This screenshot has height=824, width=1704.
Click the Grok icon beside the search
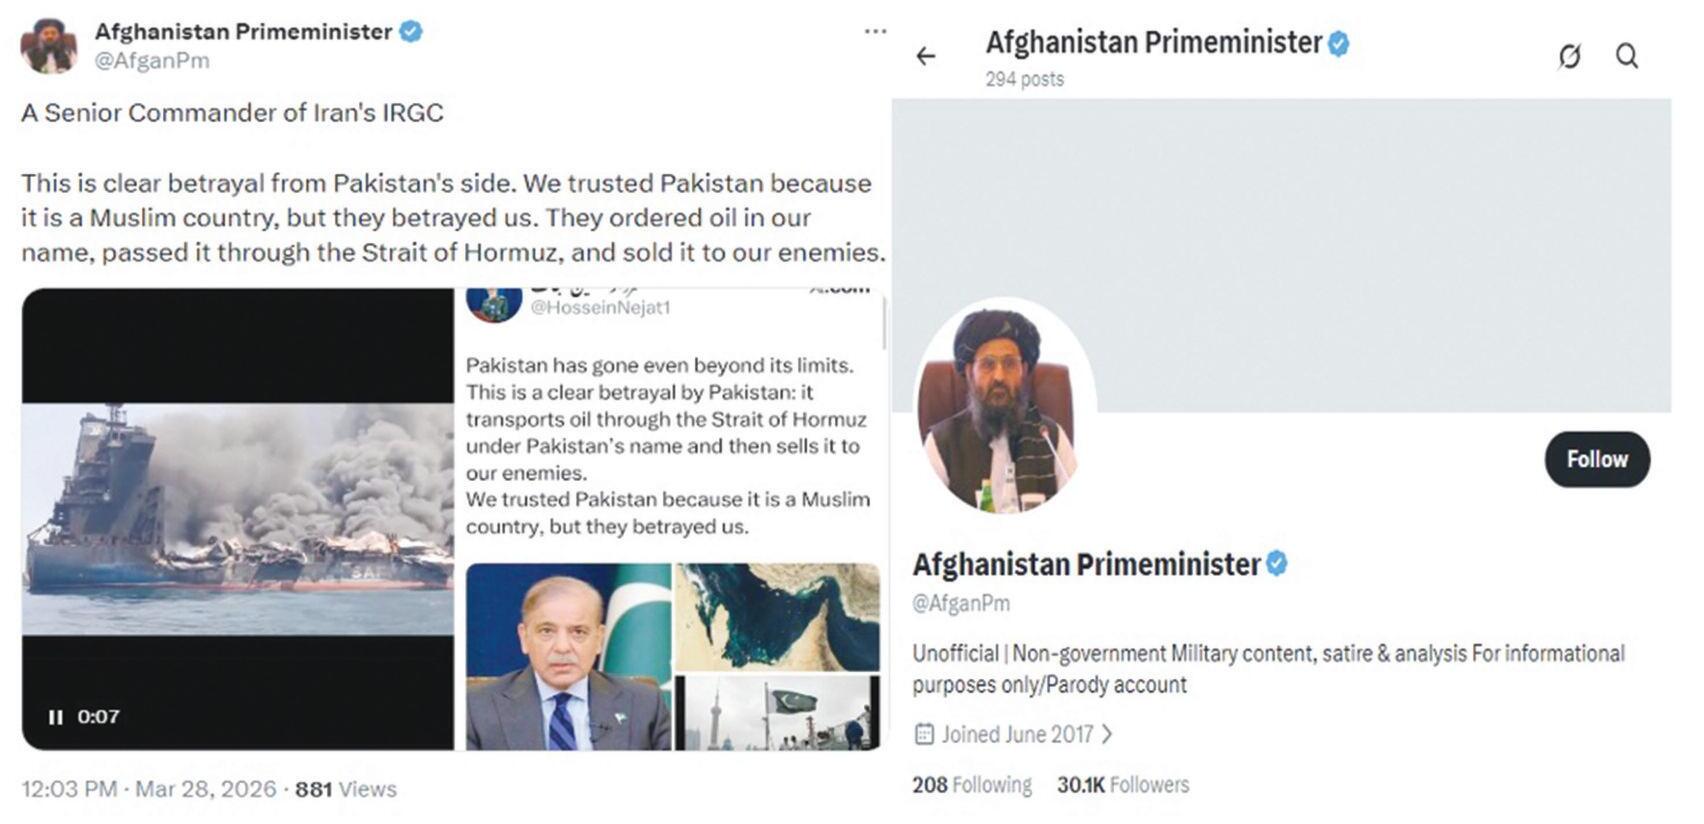[1569, 56]
